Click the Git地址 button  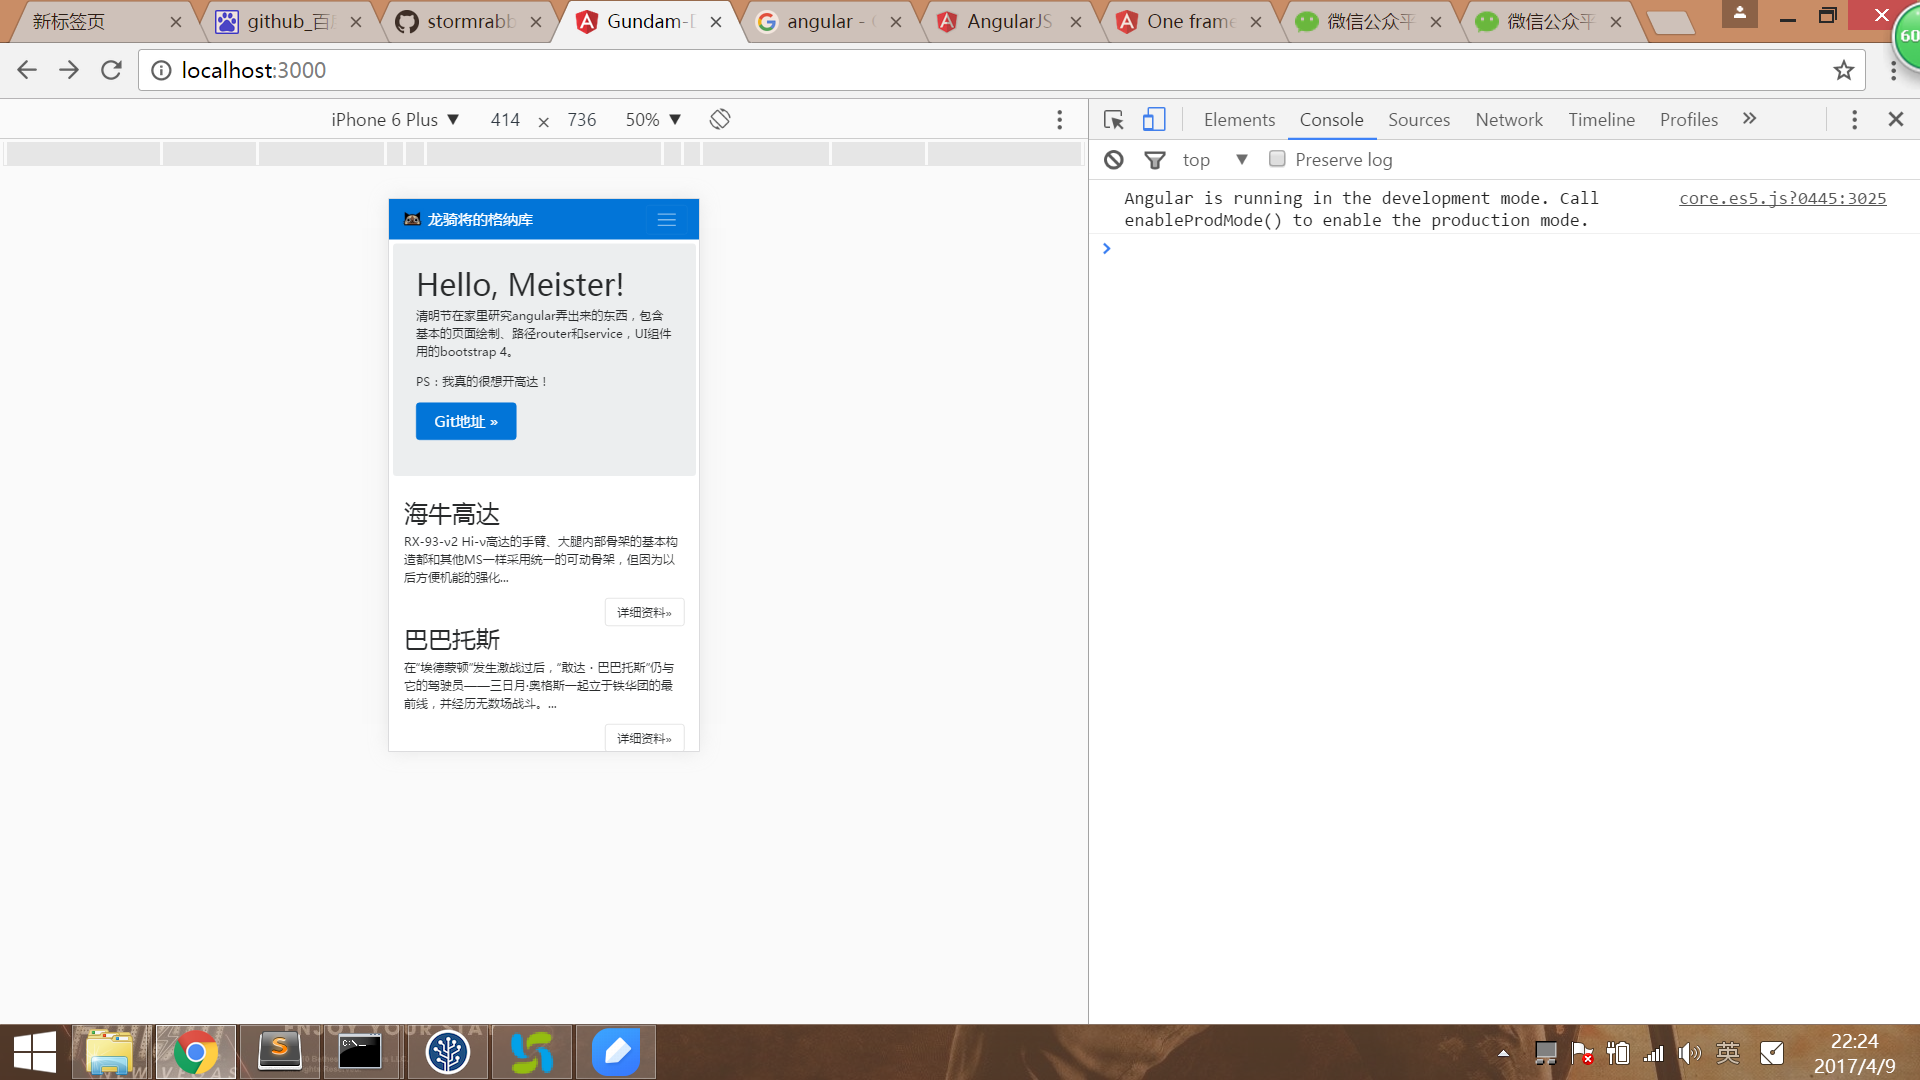click(466, 421)
